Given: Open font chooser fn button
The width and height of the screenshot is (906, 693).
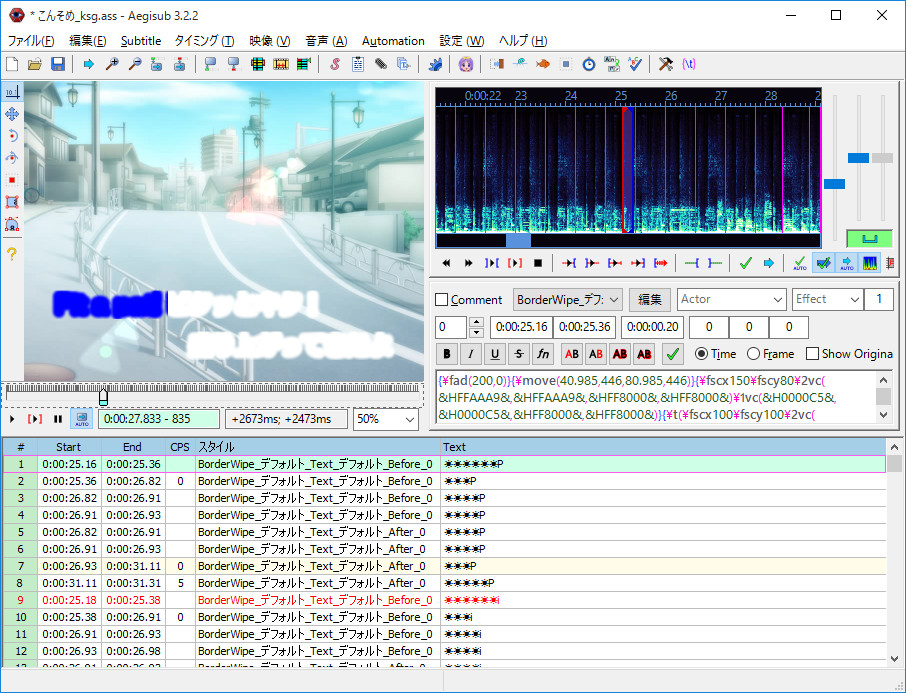Looking at the screenshot, I should 543,354.
